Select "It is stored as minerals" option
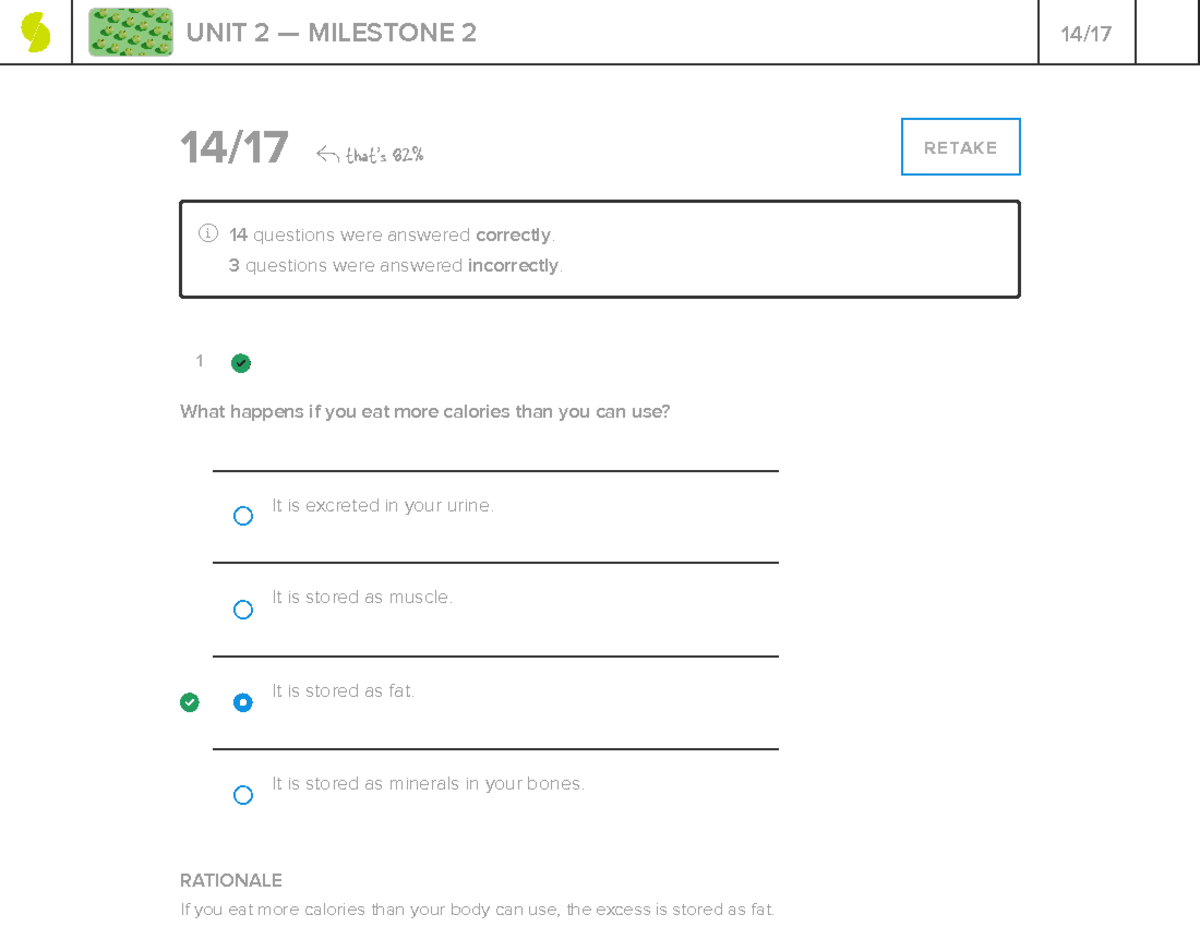The height and width of the screenshot is (927, 1200). [243, 795]
